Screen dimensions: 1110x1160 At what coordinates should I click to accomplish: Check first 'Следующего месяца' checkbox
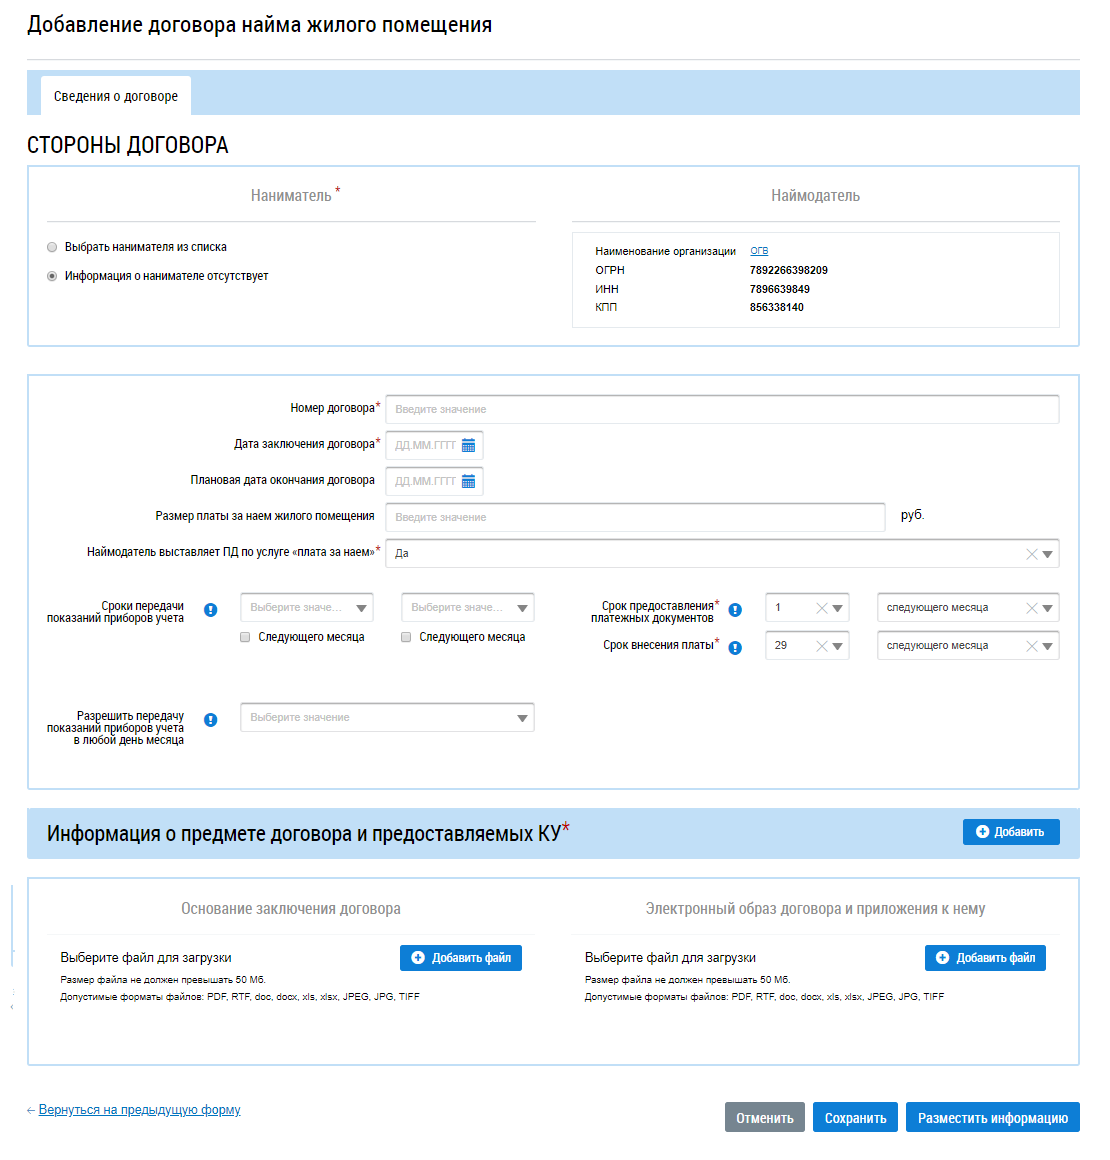pos(245,637)
